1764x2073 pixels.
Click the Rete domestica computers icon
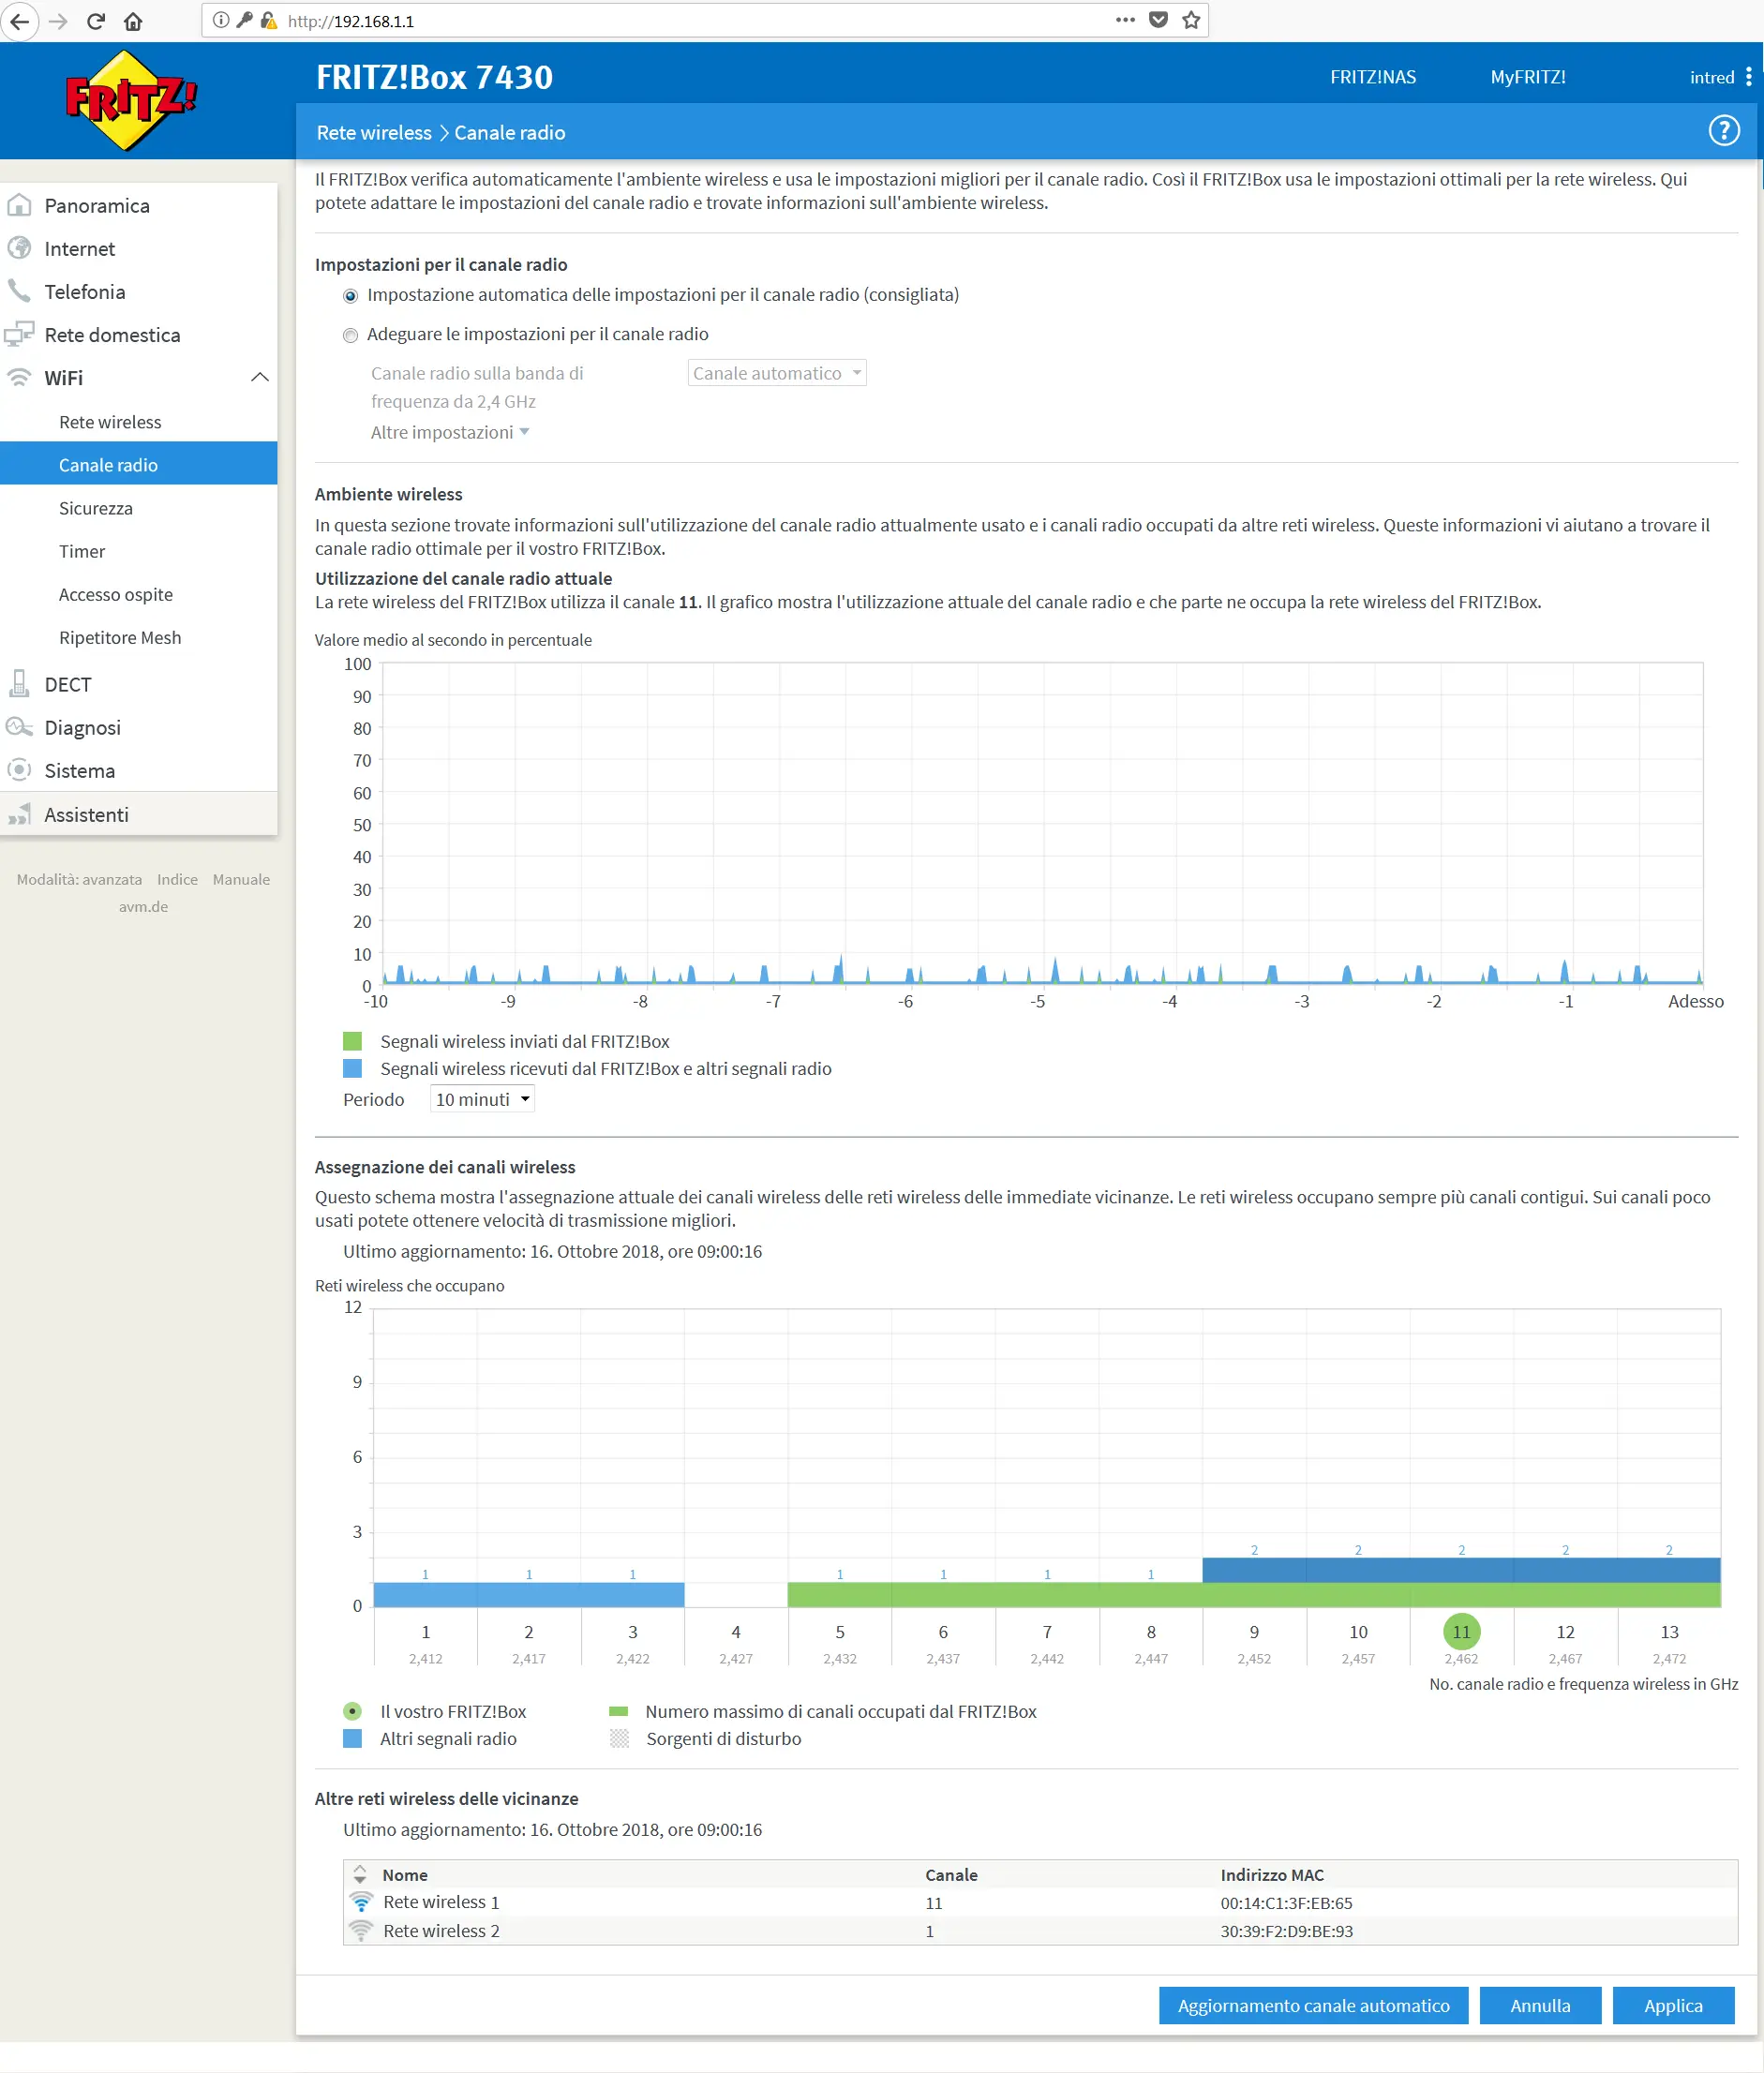point(19,334)
